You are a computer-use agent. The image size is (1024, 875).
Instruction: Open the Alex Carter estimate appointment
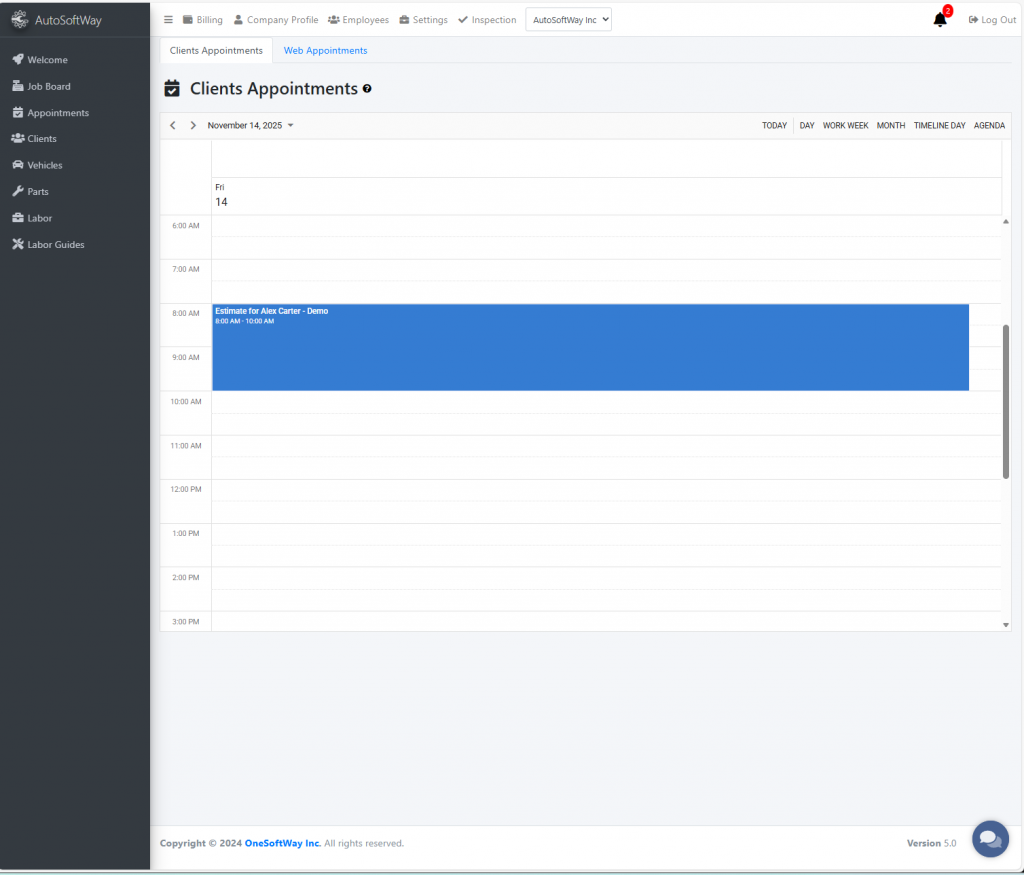click(590, 347)
